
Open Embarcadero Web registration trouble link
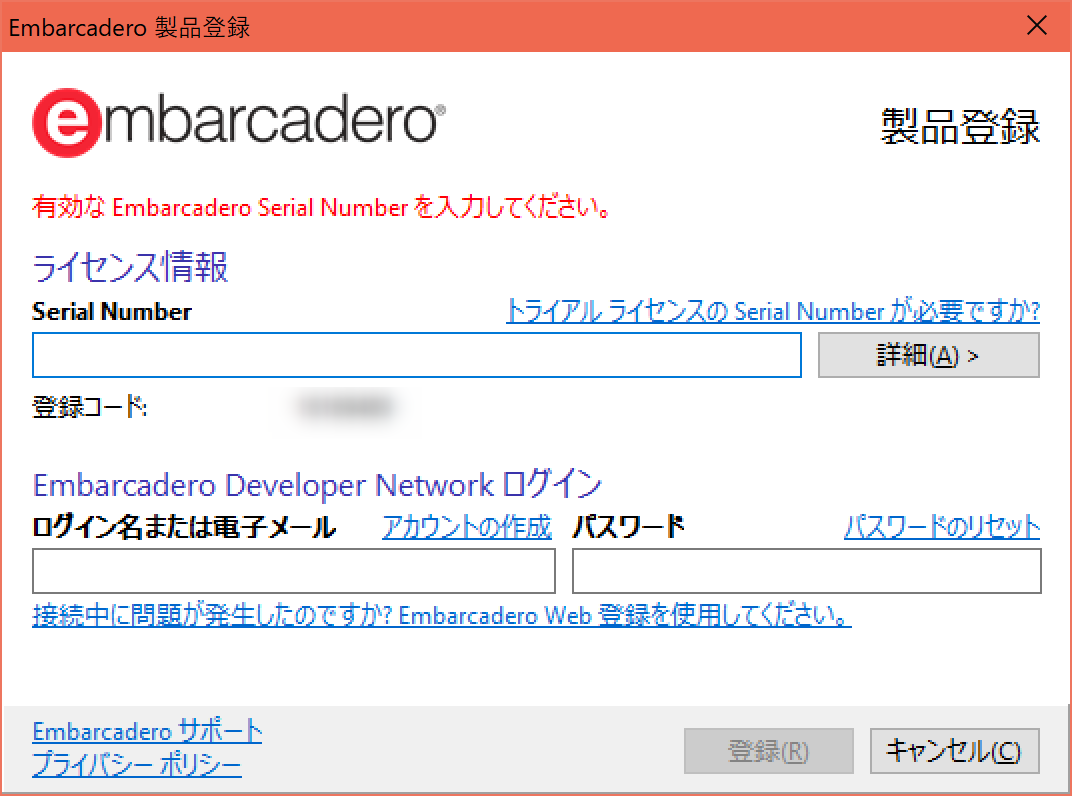pyautogui.click(x=442, y=615)
